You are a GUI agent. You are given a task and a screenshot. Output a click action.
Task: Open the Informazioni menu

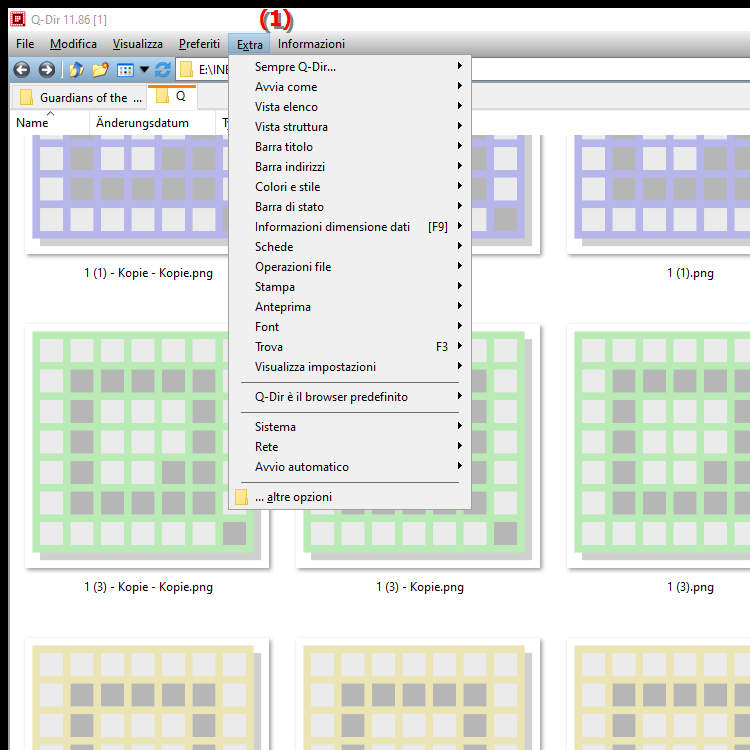tap(311, 44)
